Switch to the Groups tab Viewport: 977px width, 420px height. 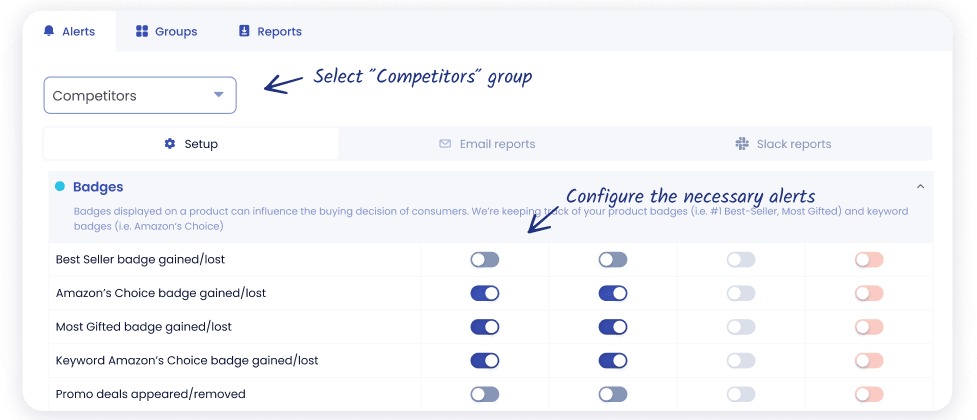click(x=167, y=32)
